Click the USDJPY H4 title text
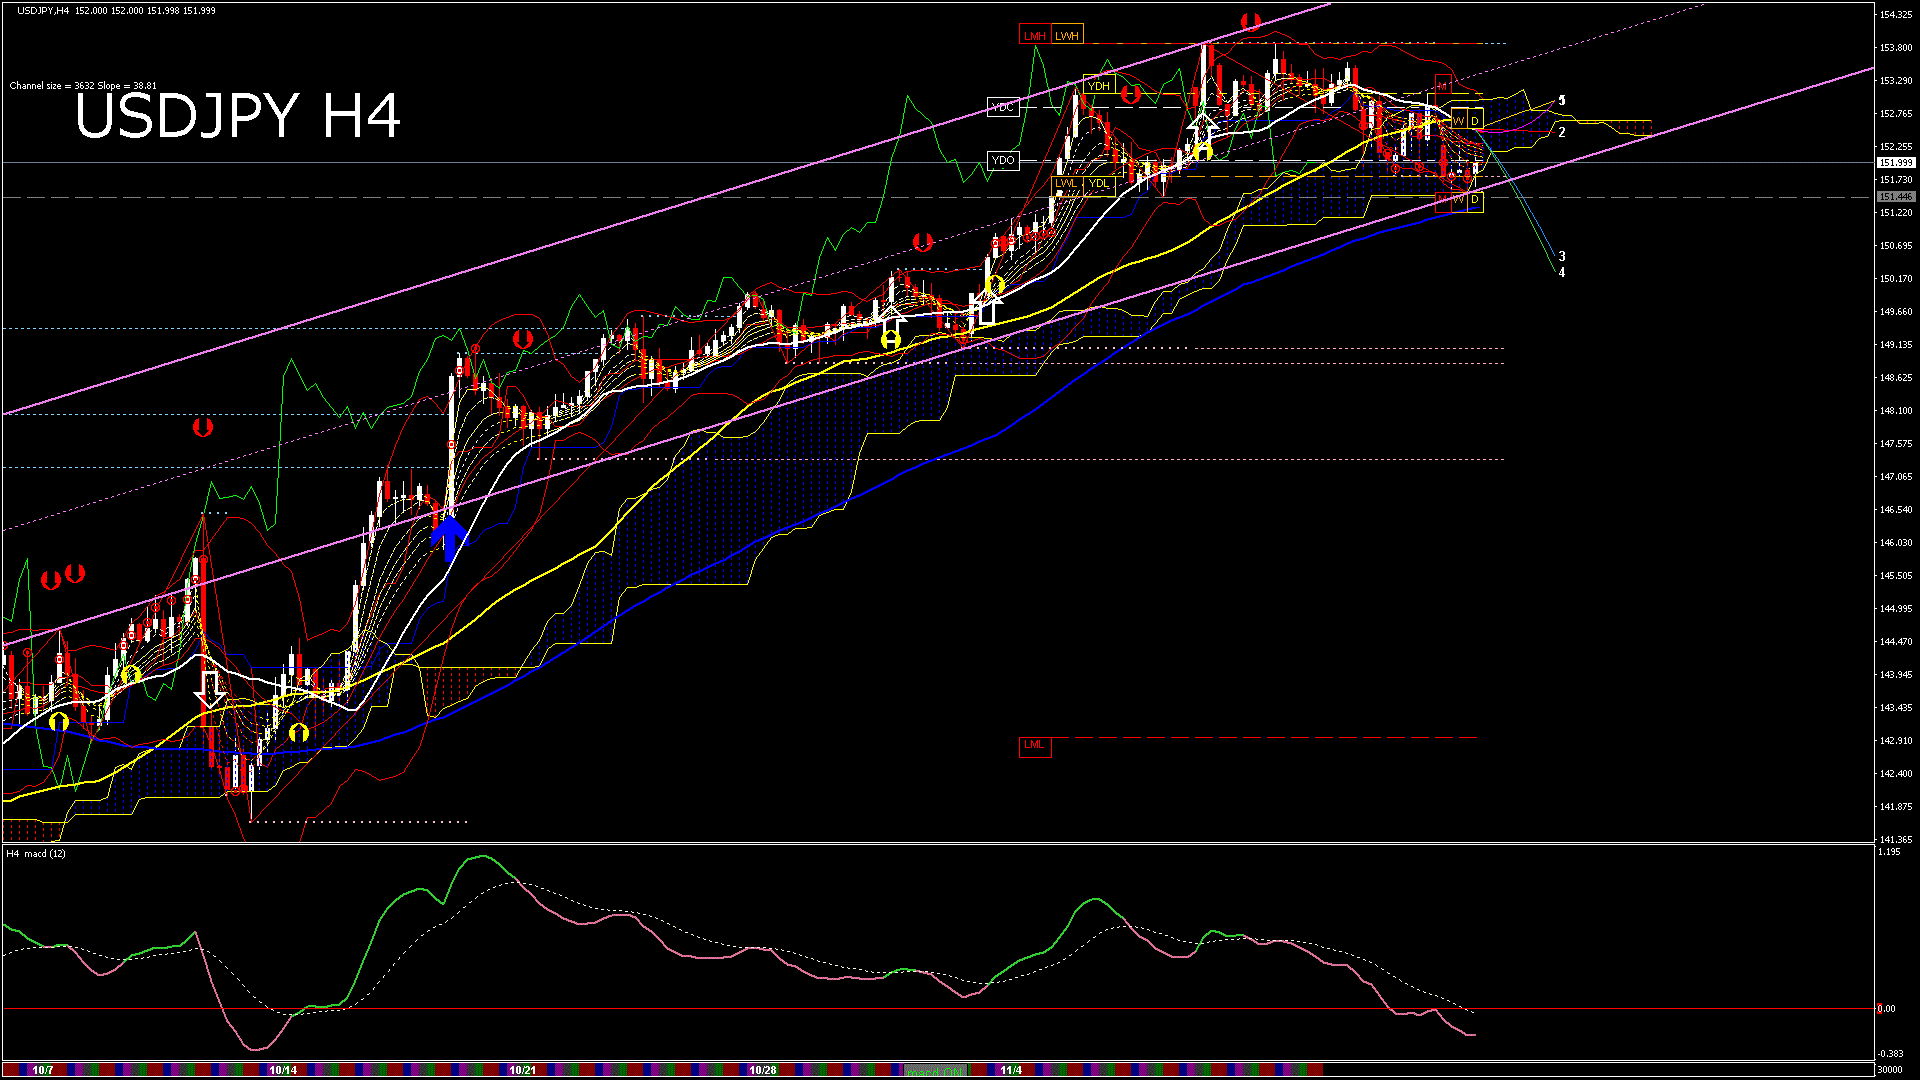The width and height of the screenshot is (1920, 1080). click(238, 116)
